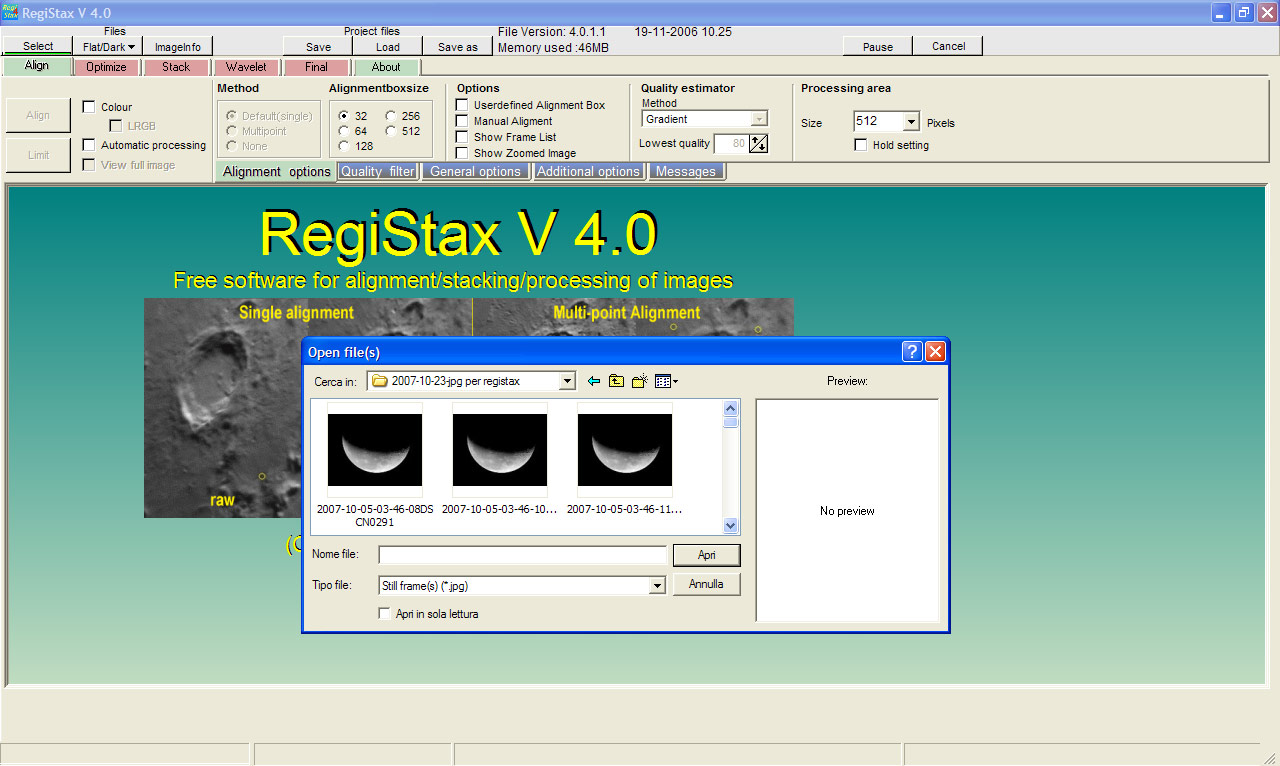Expand the Nome file autocomplete field
This screenshot has height=766, width=1280.
pos(522,555)
